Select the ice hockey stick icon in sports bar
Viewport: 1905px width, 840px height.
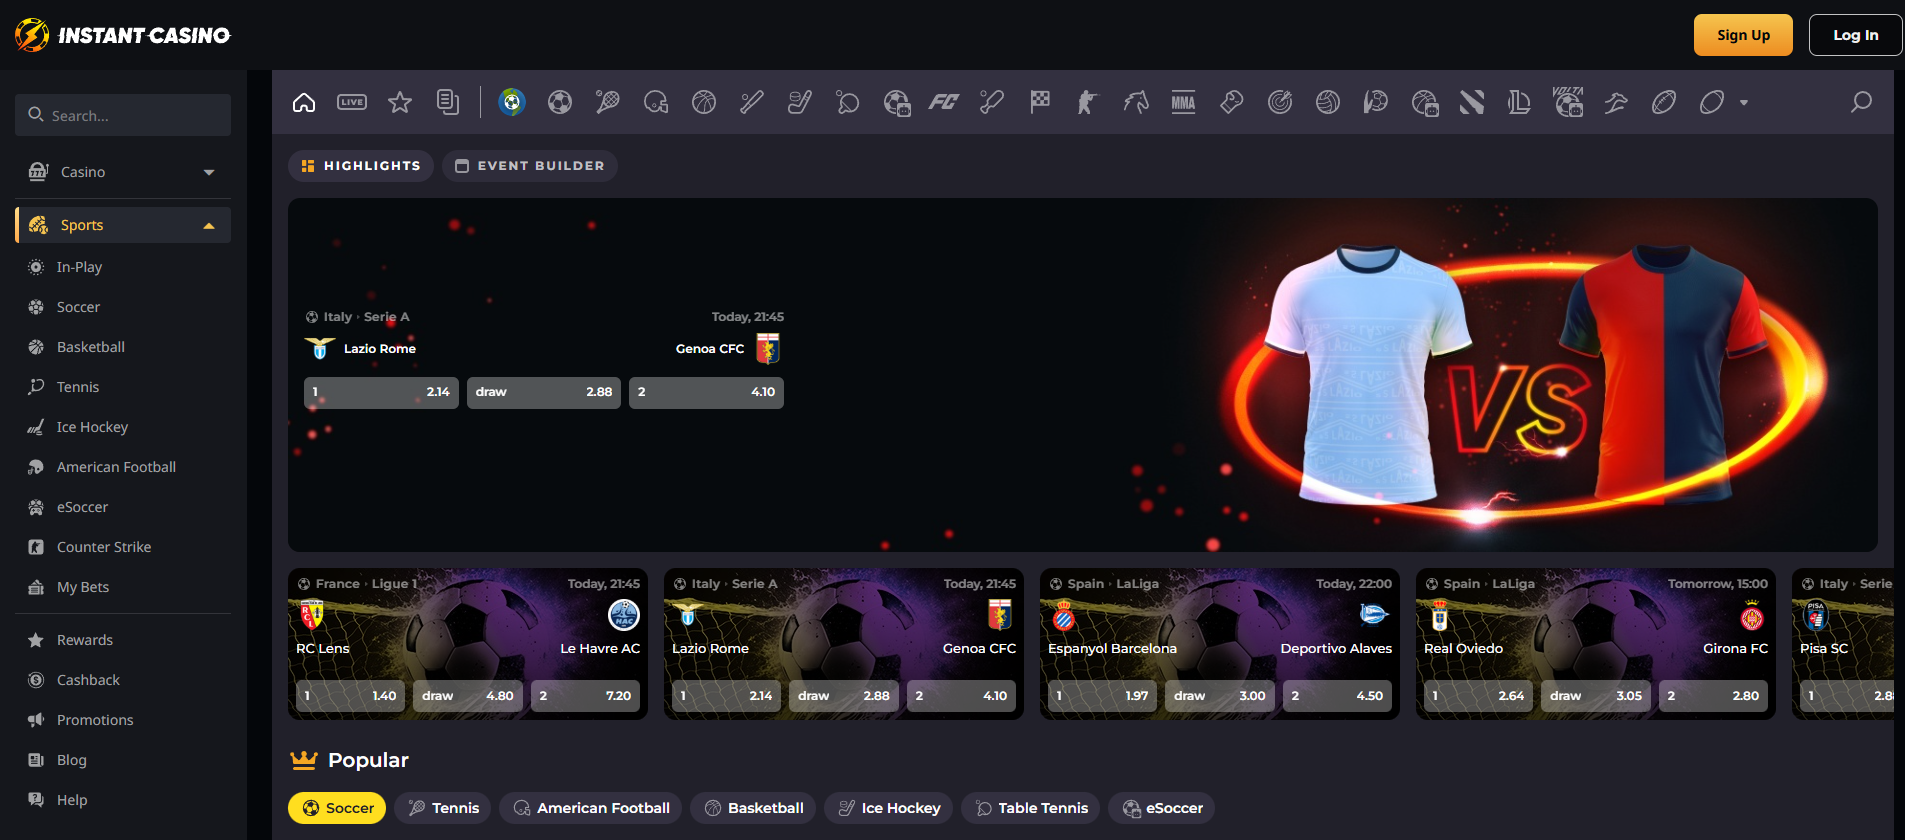click(x=800, y=102)
